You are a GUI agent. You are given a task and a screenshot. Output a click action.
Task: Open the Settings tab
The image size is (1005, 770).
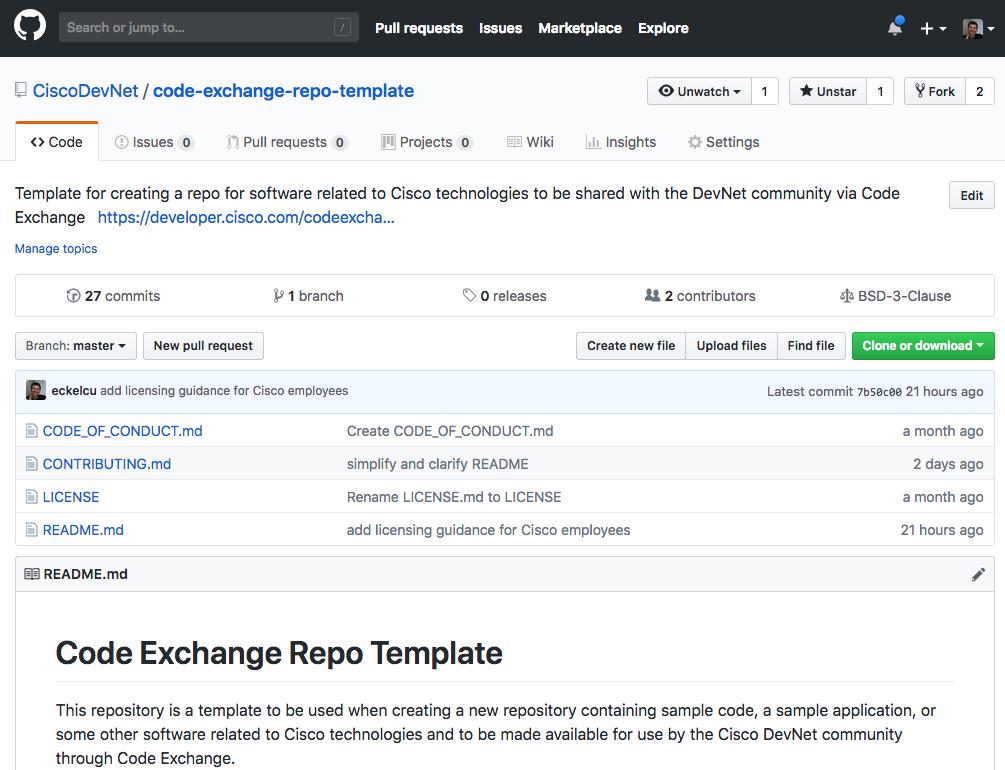[723, 142]
